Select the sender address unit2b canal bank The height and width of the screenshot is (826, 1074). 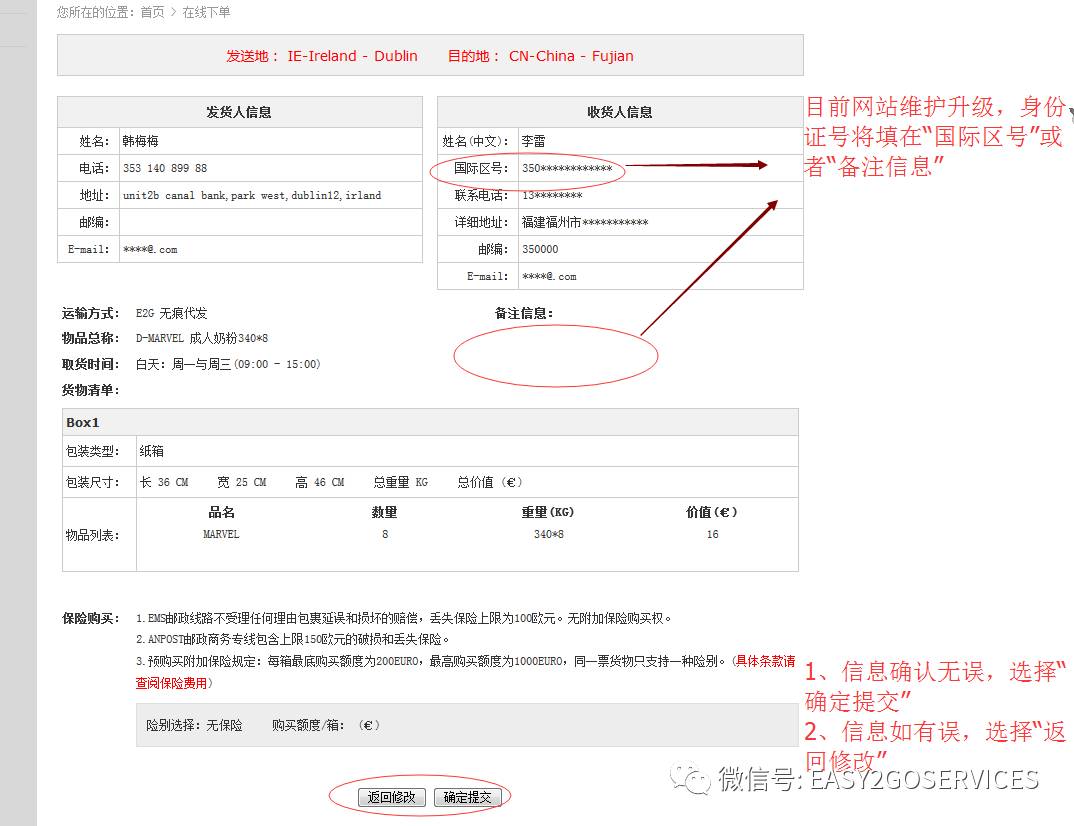(x=251, y=195)
